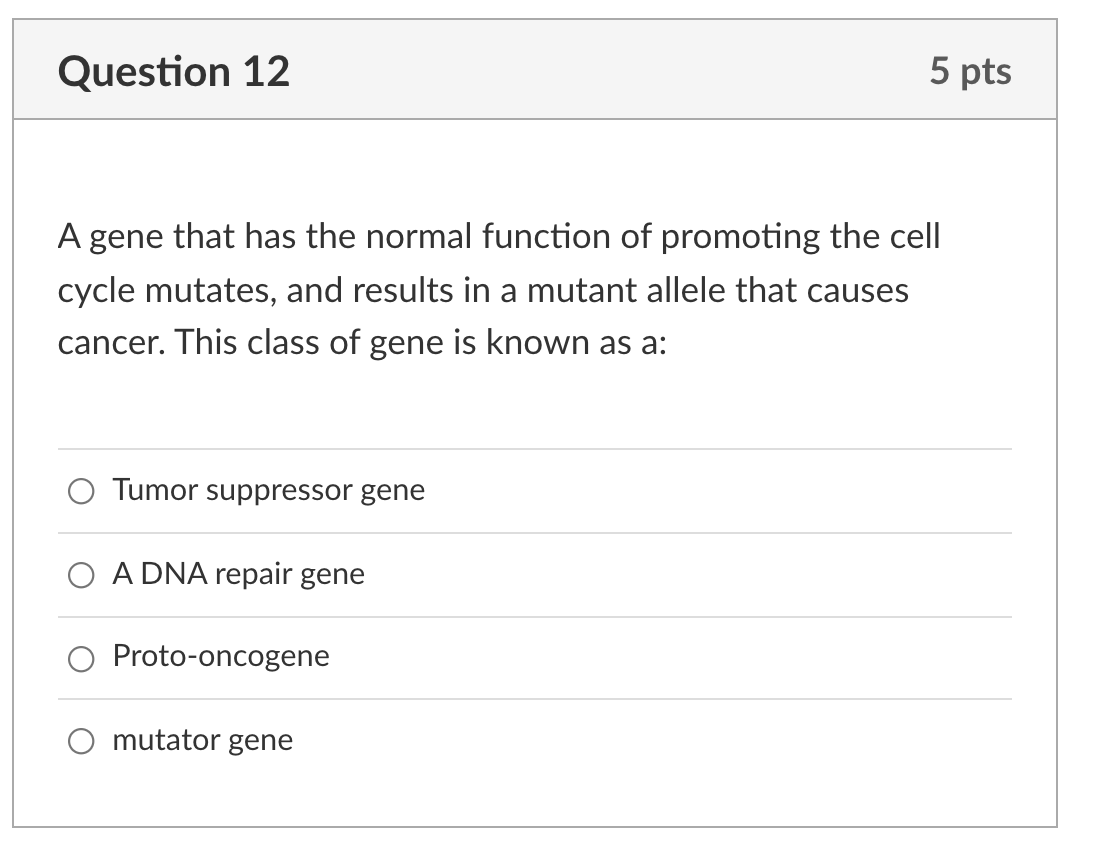
Task: Select the A DNA repair gene option
Action: 81,574
